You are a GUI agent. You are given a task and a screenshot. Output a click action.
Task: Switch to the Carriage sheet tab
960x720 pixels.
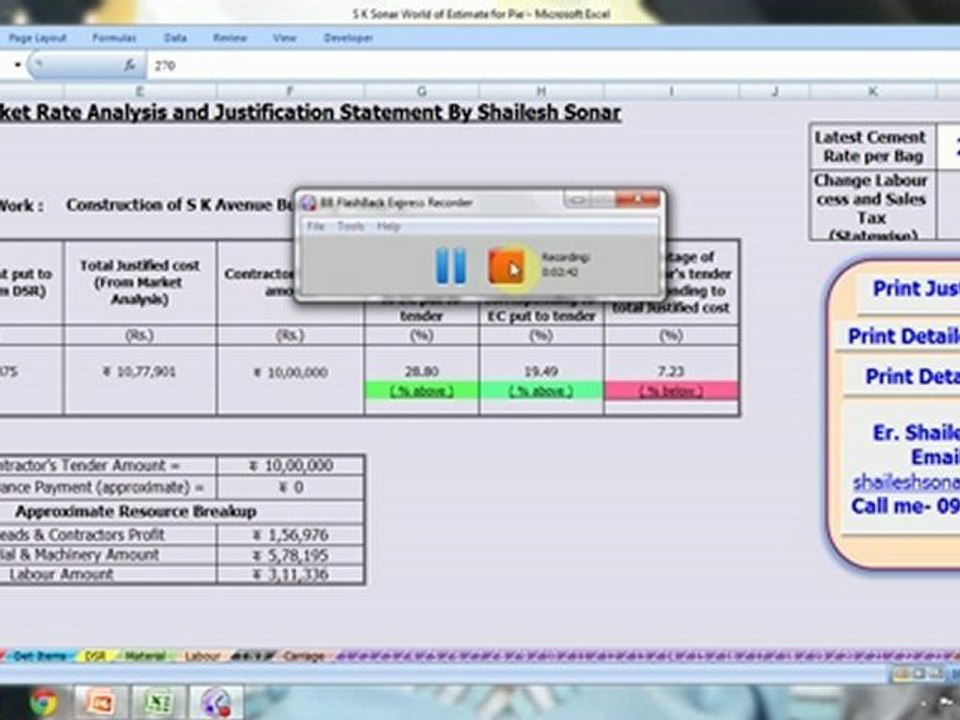click(304, 656)
